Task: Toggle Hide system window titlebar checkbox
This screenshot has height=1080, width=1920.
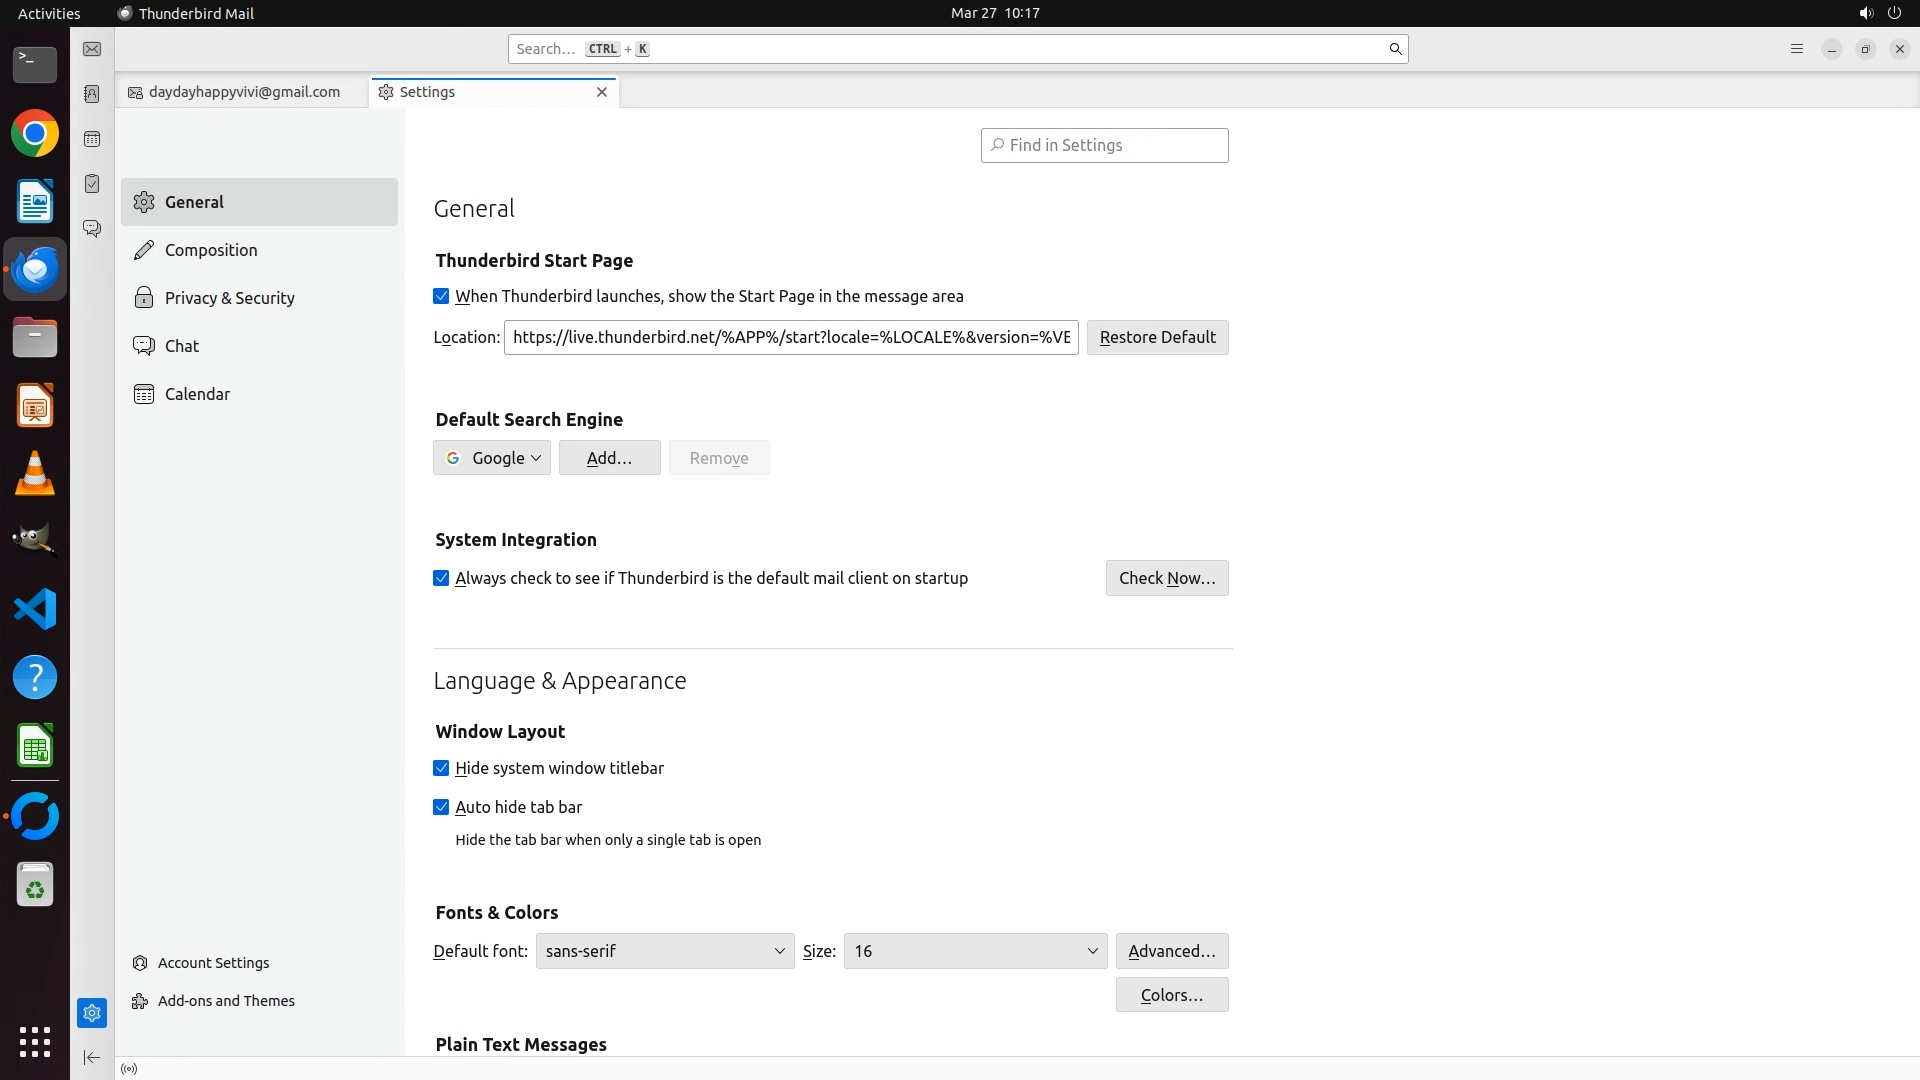Action: coord(441,768)
